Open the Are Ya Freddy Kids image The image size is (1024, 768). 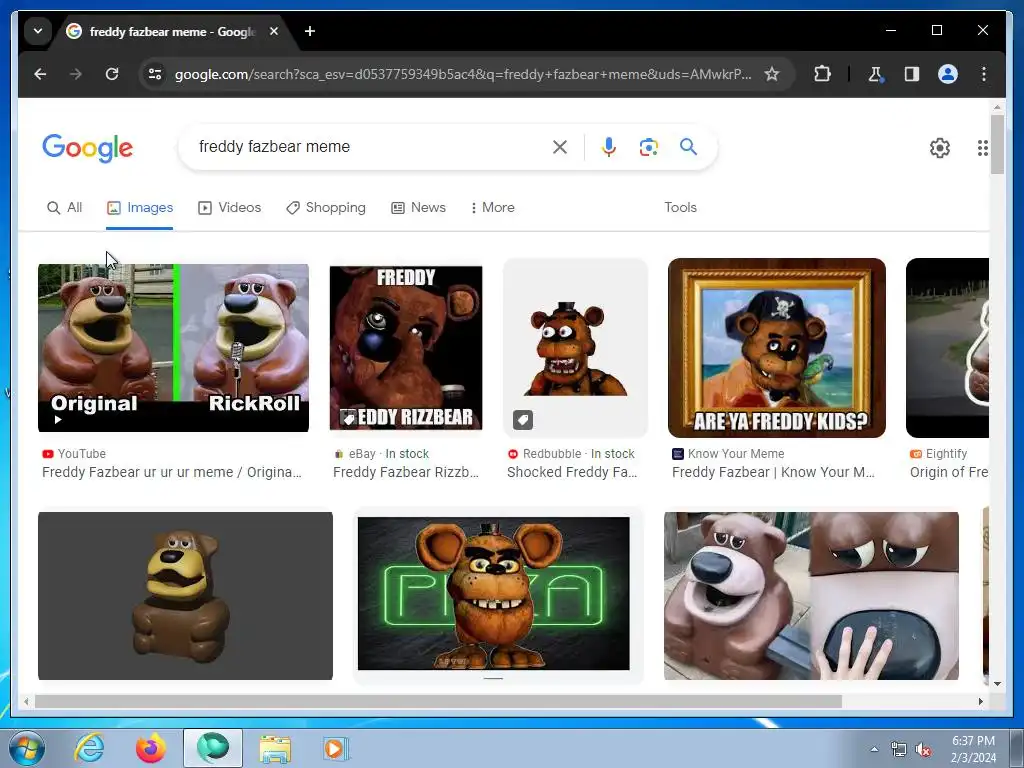(776, 347)
